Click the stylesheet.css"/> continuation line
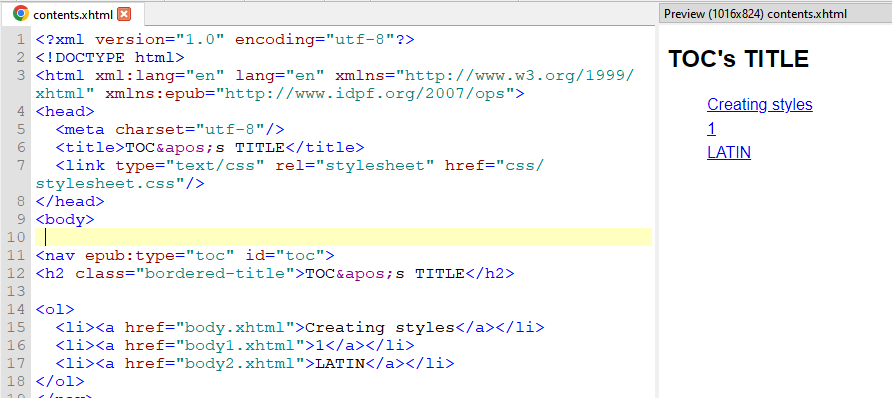The width and height of the screenshot is (892, 398). 120,184
